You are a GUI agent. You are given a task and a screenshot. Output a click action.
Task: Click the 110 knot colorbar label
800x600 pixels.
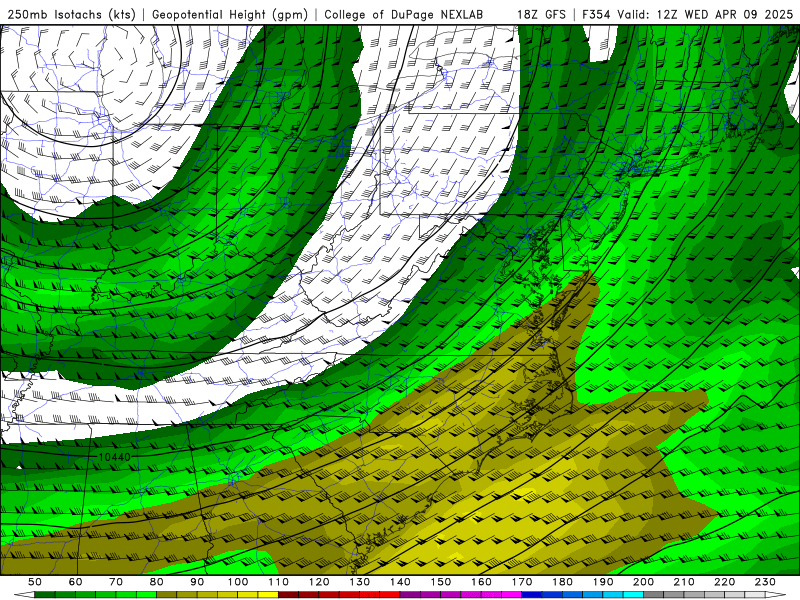278,582
